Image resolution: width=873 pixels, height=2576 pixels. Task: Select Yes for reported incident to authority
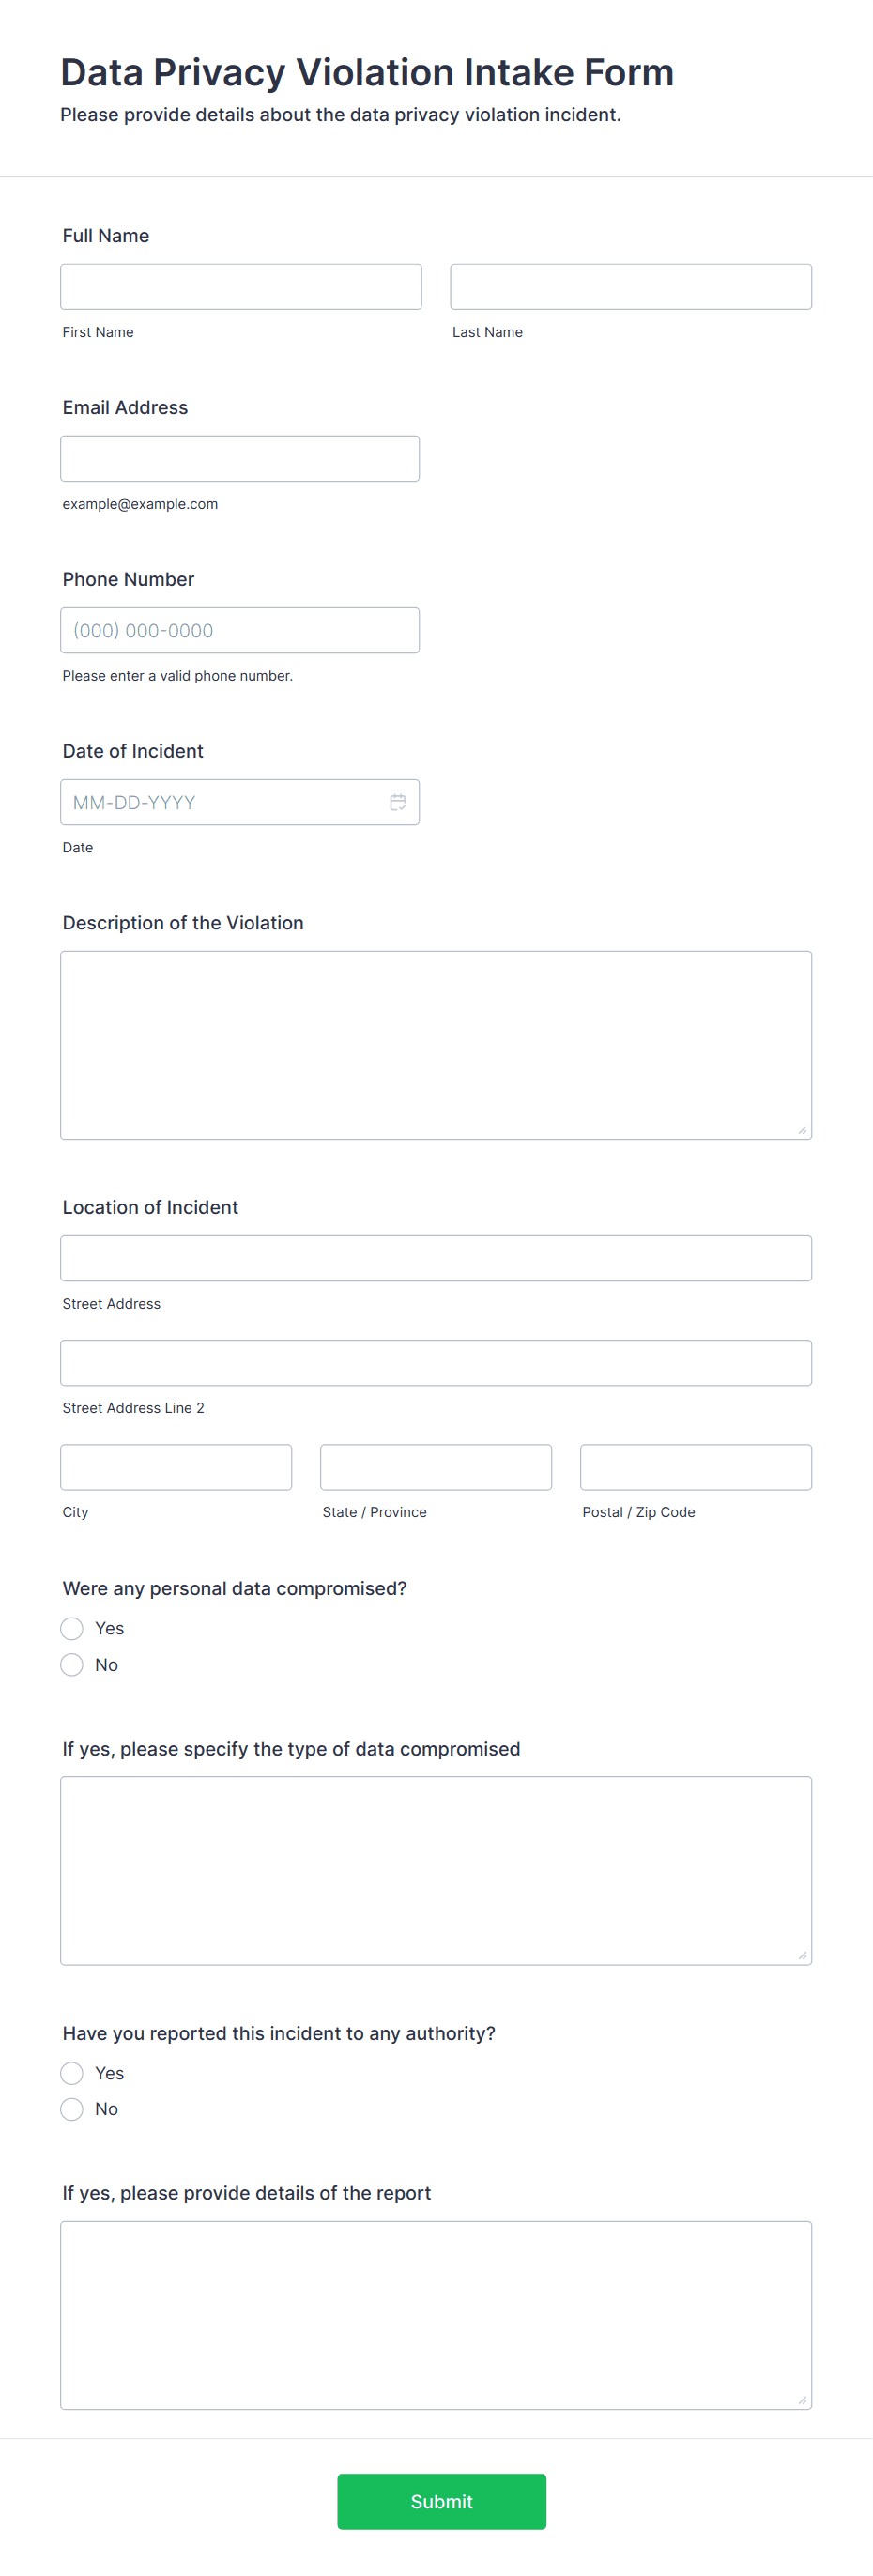tap(71, 2073)
